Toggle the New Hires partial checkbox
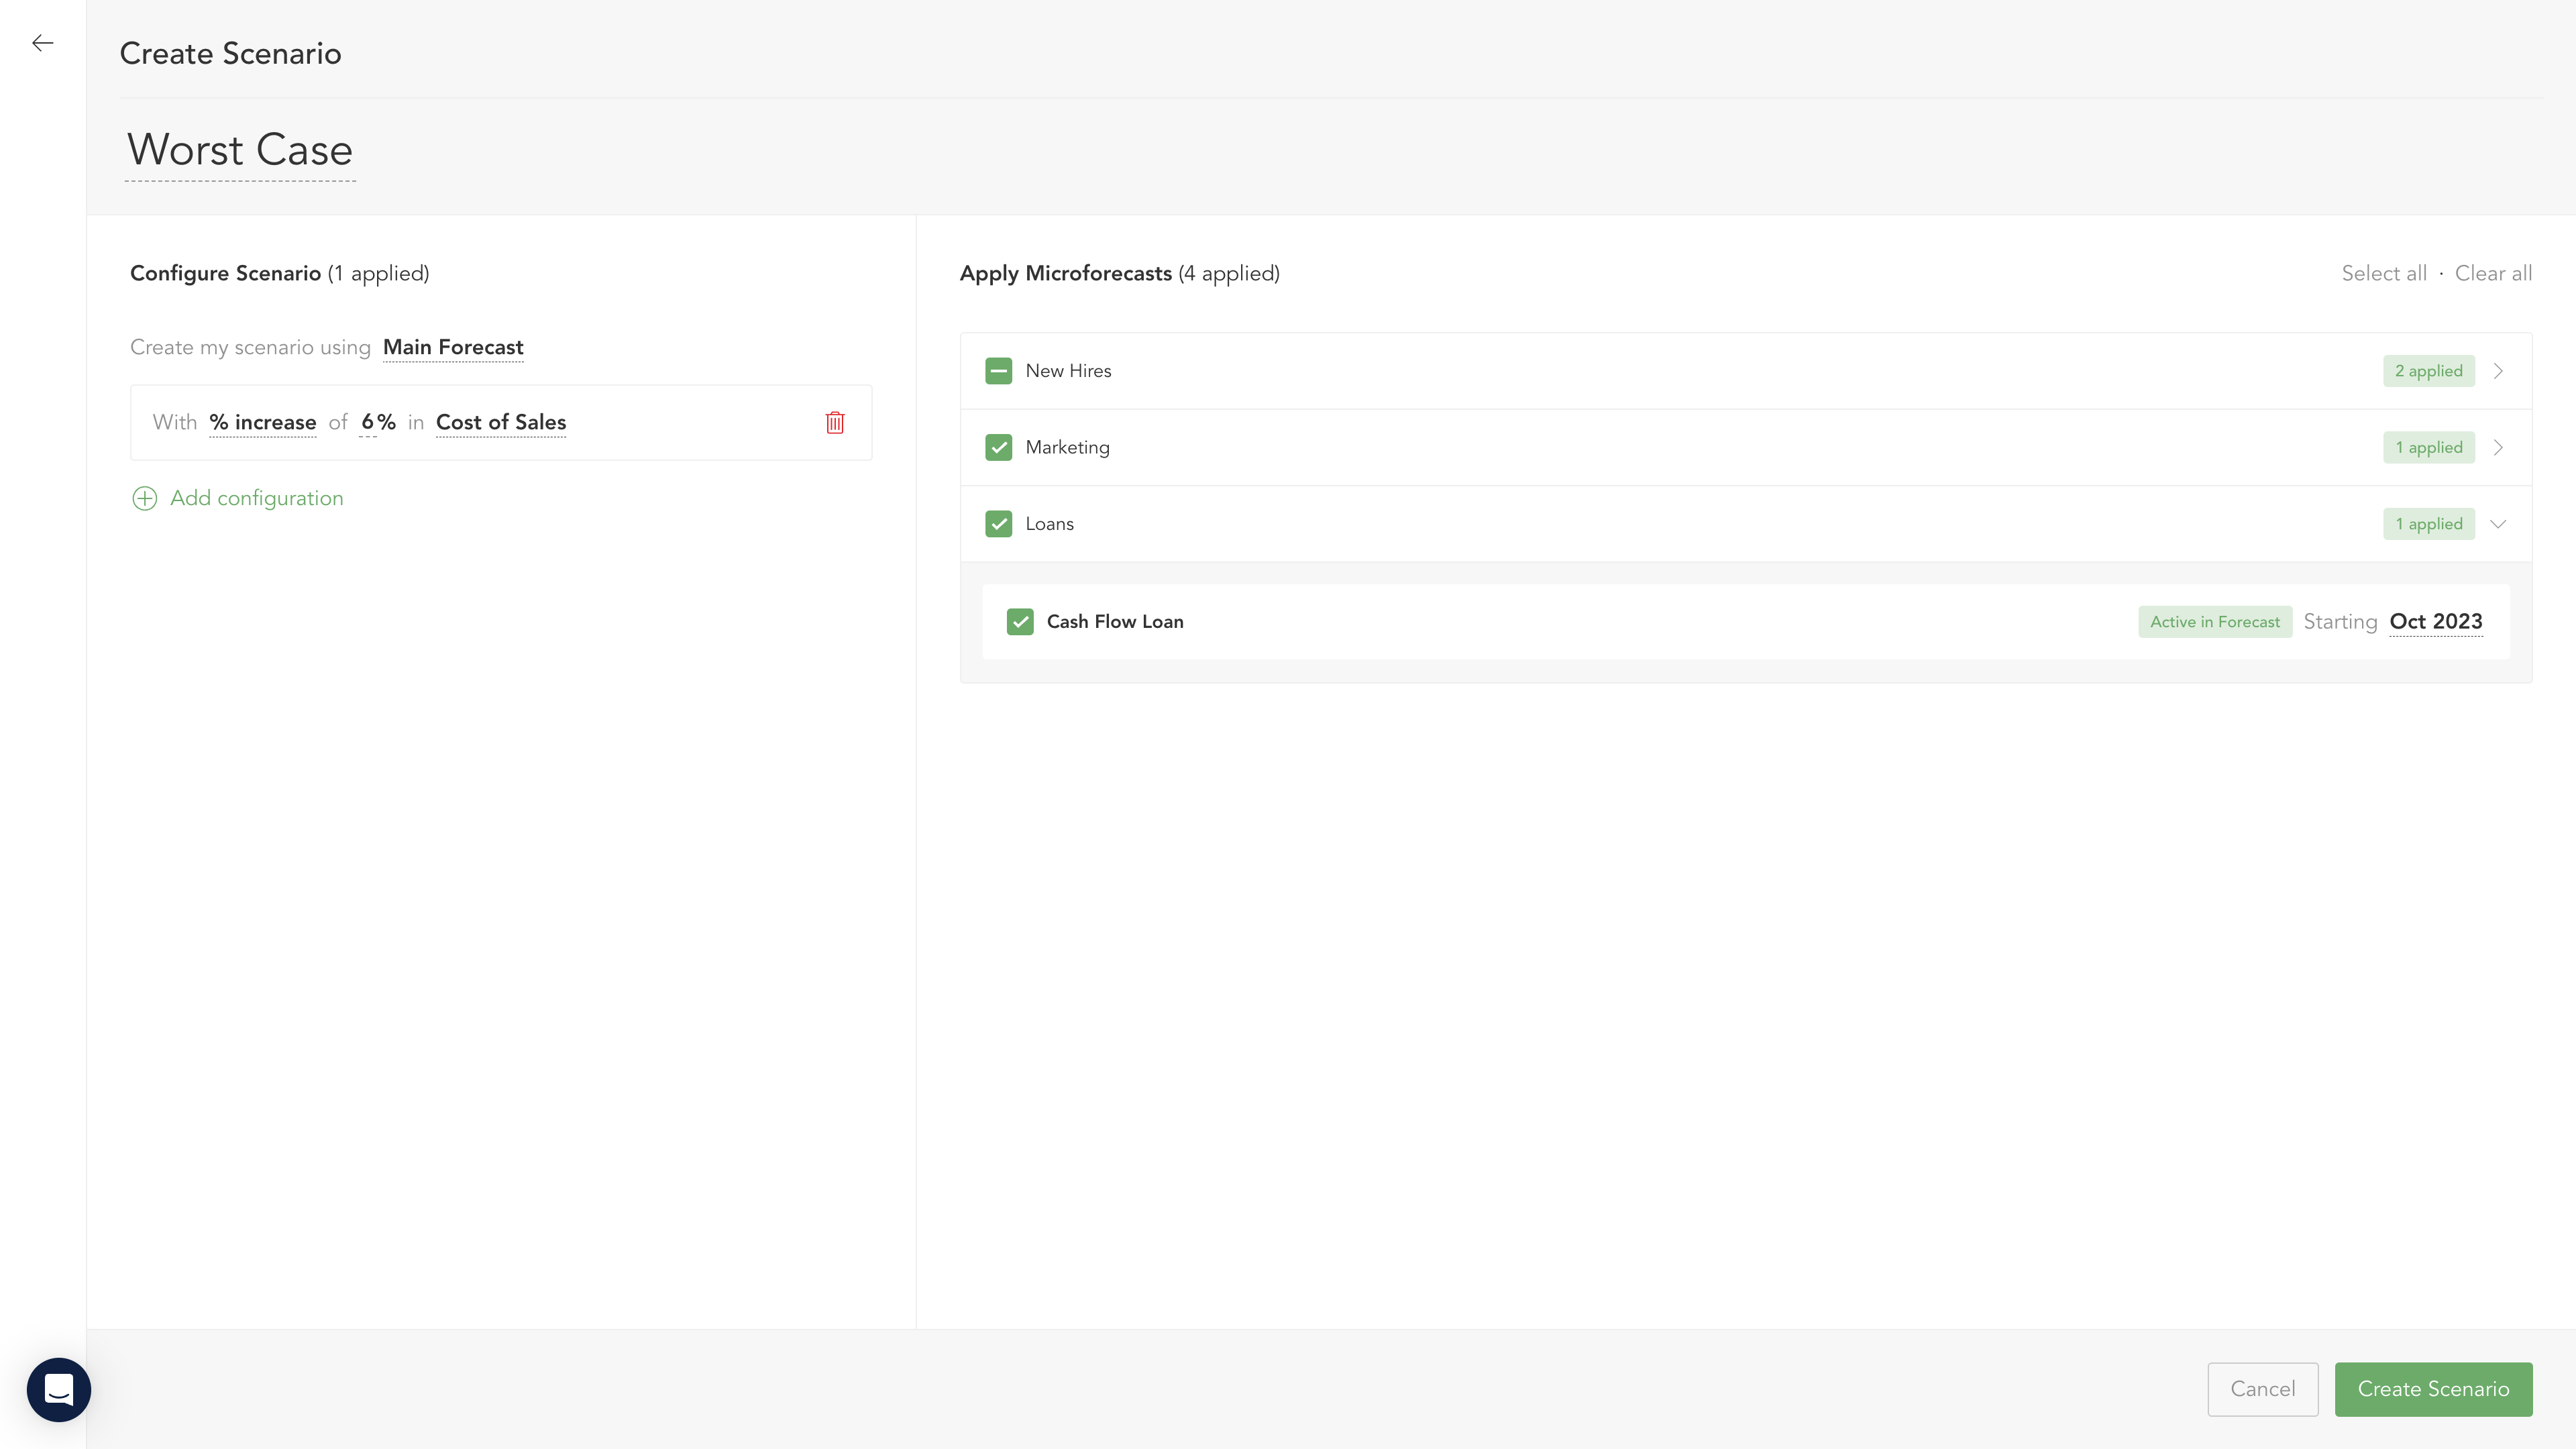Viewport: 2576px width, 1449px height. [x=998, y=371]
